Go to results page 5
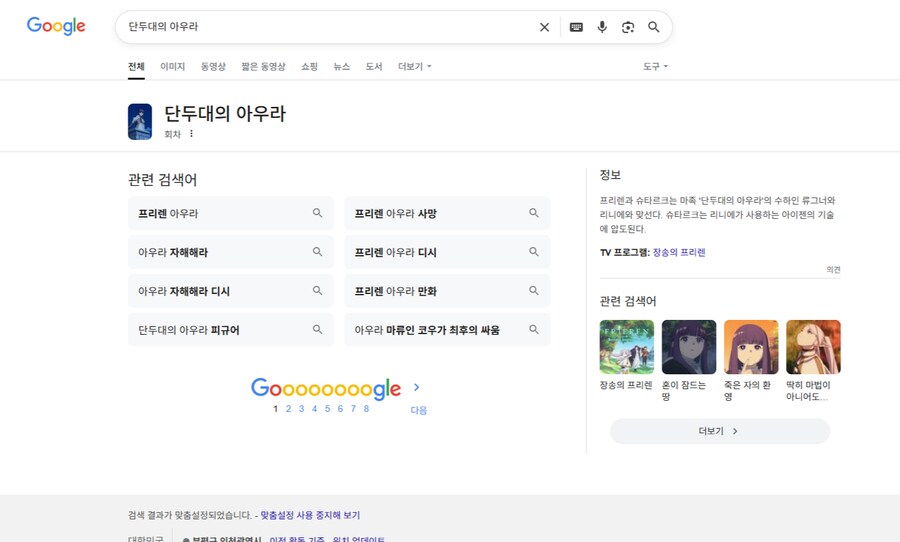Image resolution: width=900 pixels, height=542 pixels. click(x=327, y=409)
